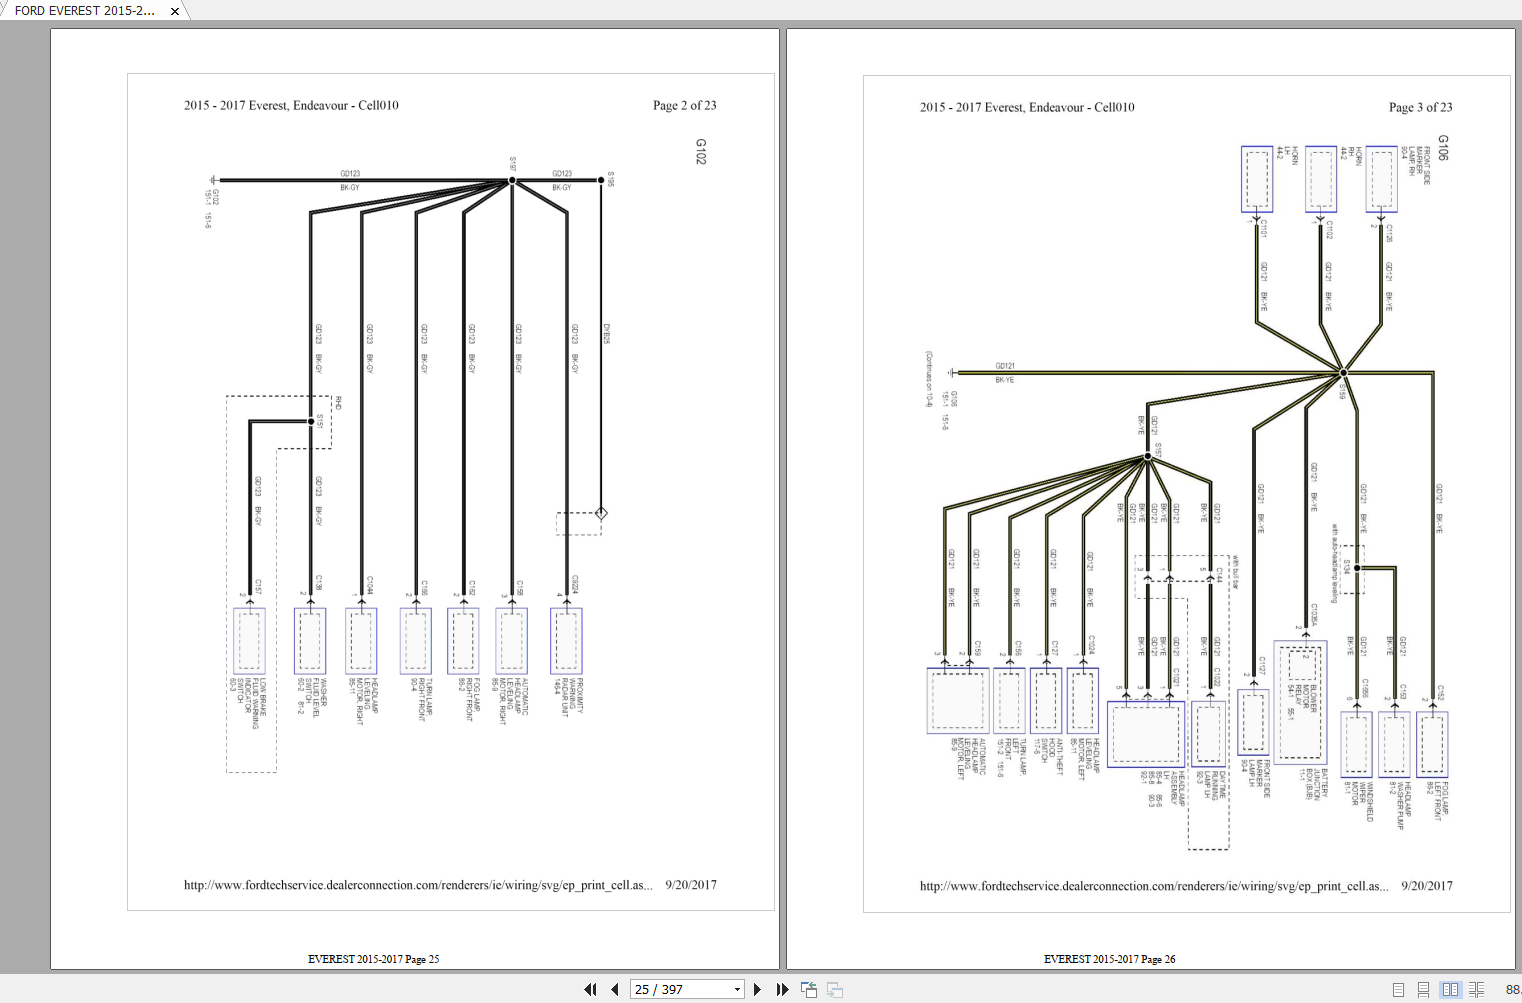Screen dimensions: 1522x1003
Task: Click the go to next view icon
Action: coord(835,989)
